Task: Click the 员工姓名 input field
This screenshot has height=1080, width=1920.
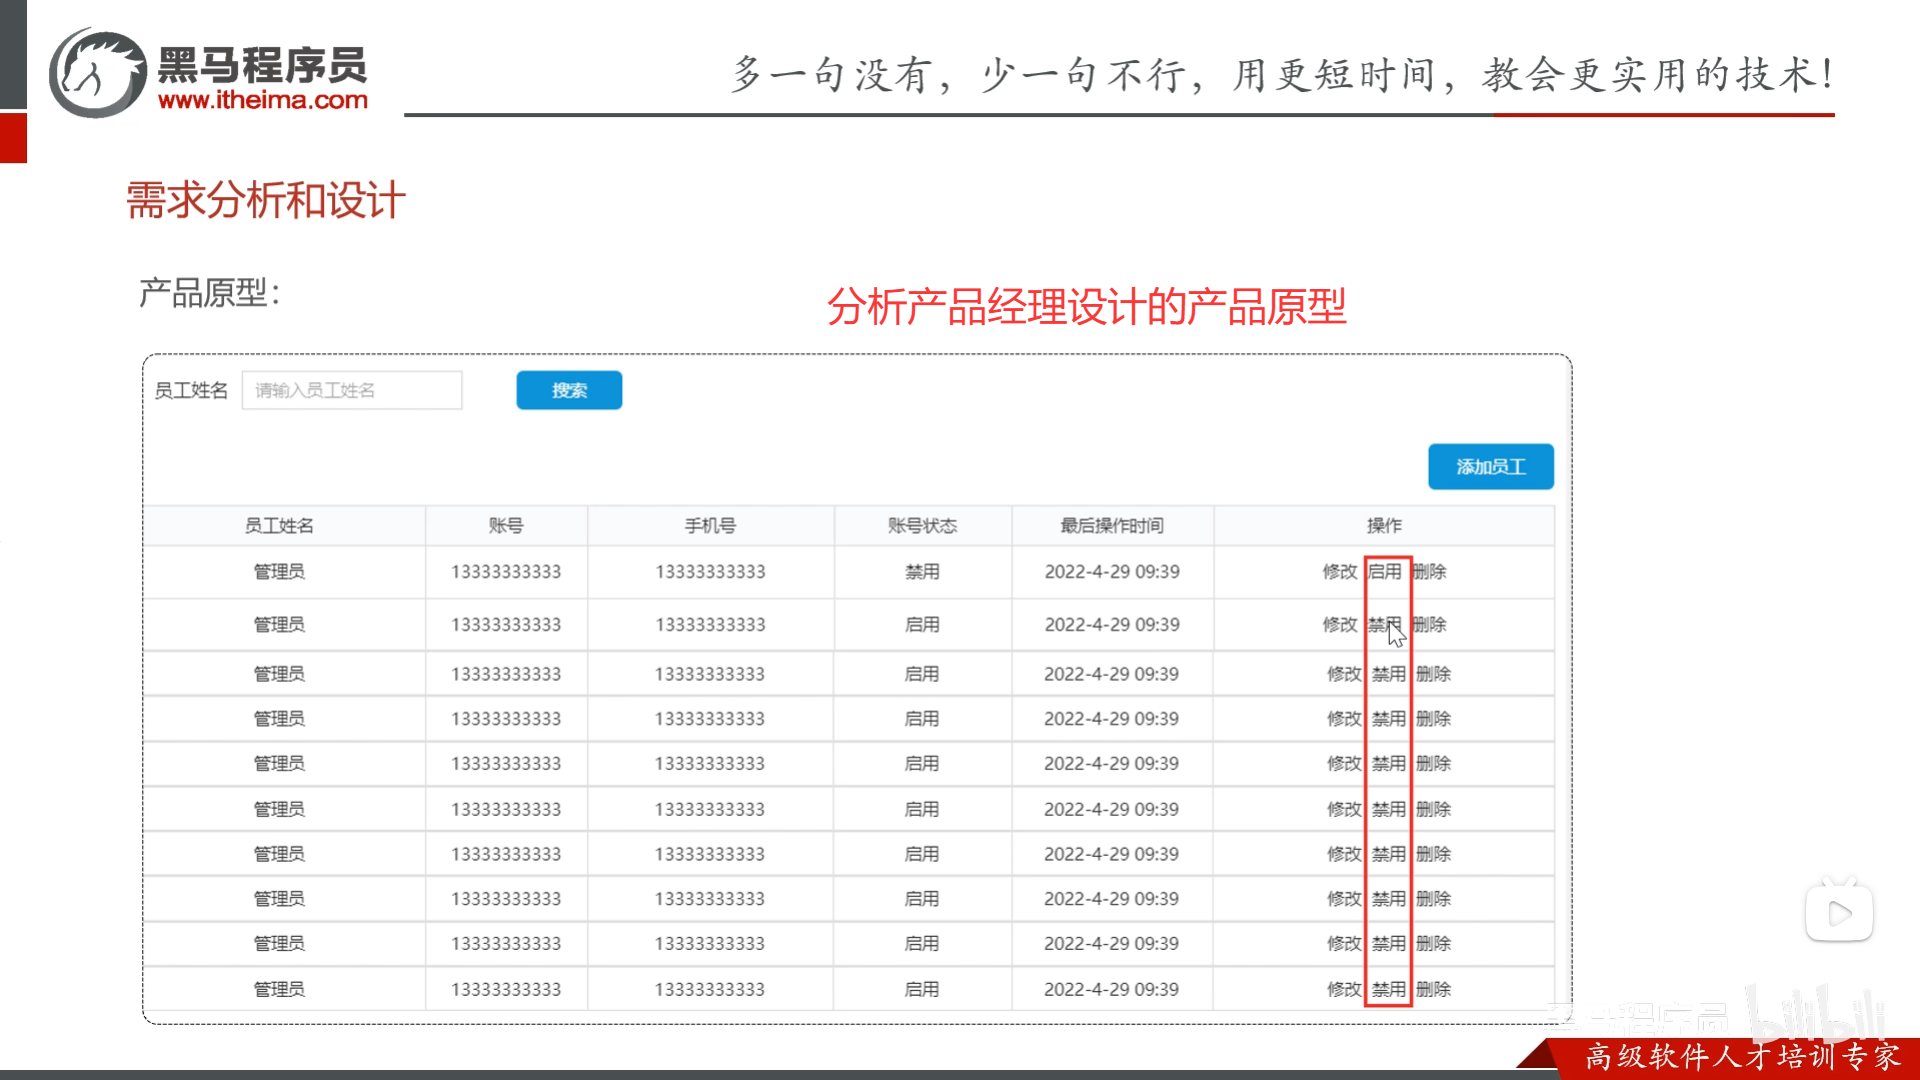Action: (x=351, y=390)
